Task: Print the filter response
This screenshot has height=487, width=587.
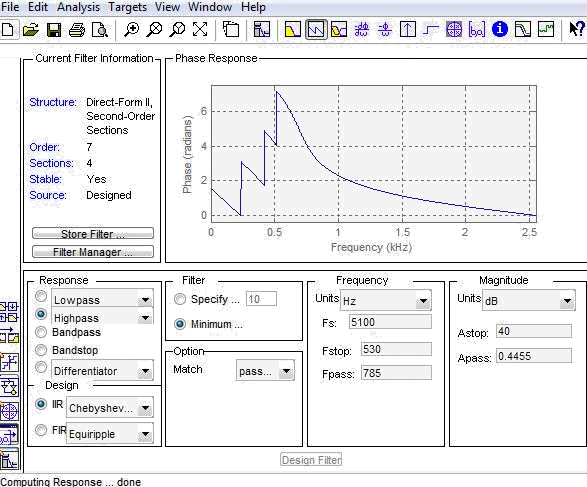Action: pyautogui.click(x=77, y=29)
